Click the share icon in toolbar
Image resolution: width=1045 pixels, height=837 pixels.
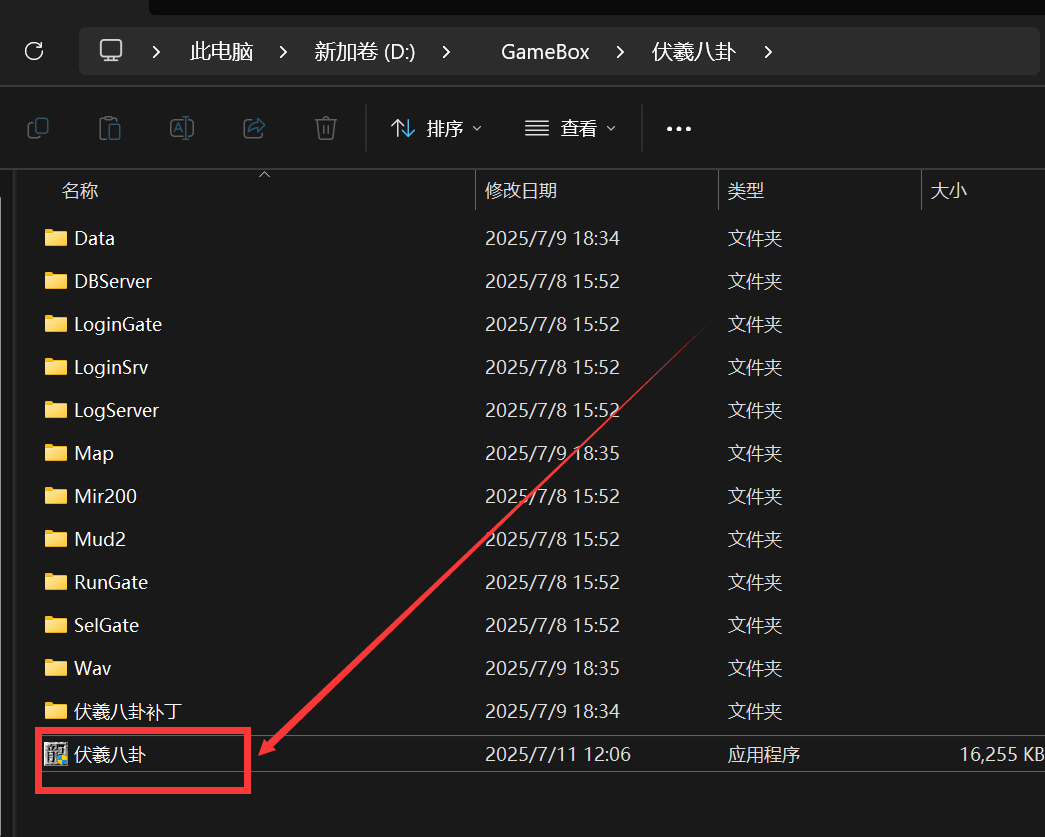254,128
